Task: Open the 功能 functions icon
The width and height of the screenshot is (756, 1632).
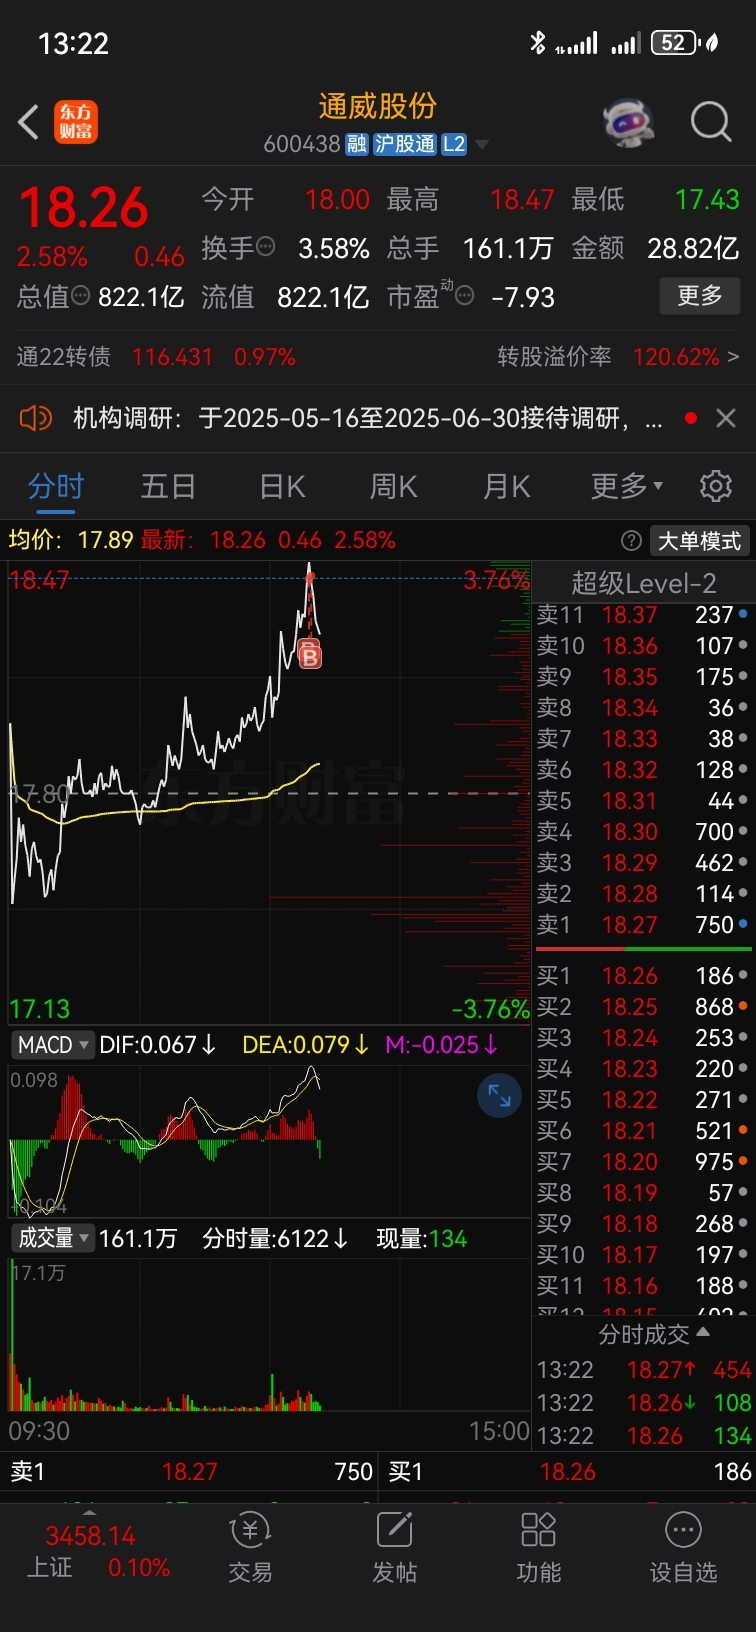Action: click(538, 1548)
